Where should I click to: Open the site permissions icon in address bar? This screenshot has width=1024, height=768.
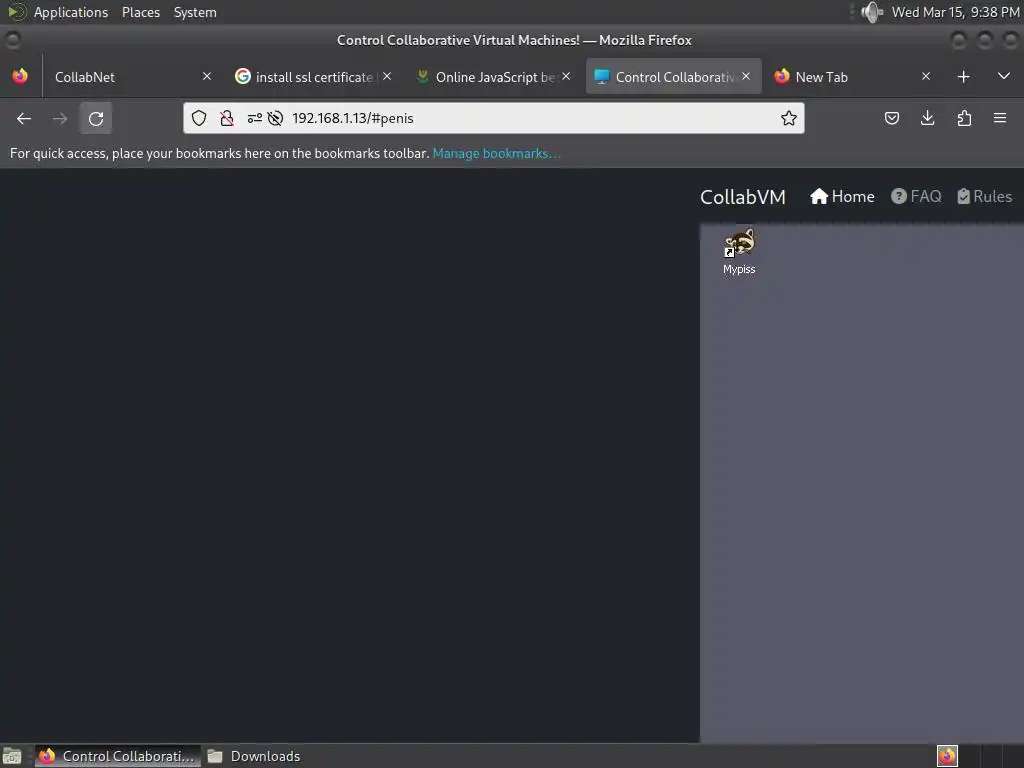(255, 118)
